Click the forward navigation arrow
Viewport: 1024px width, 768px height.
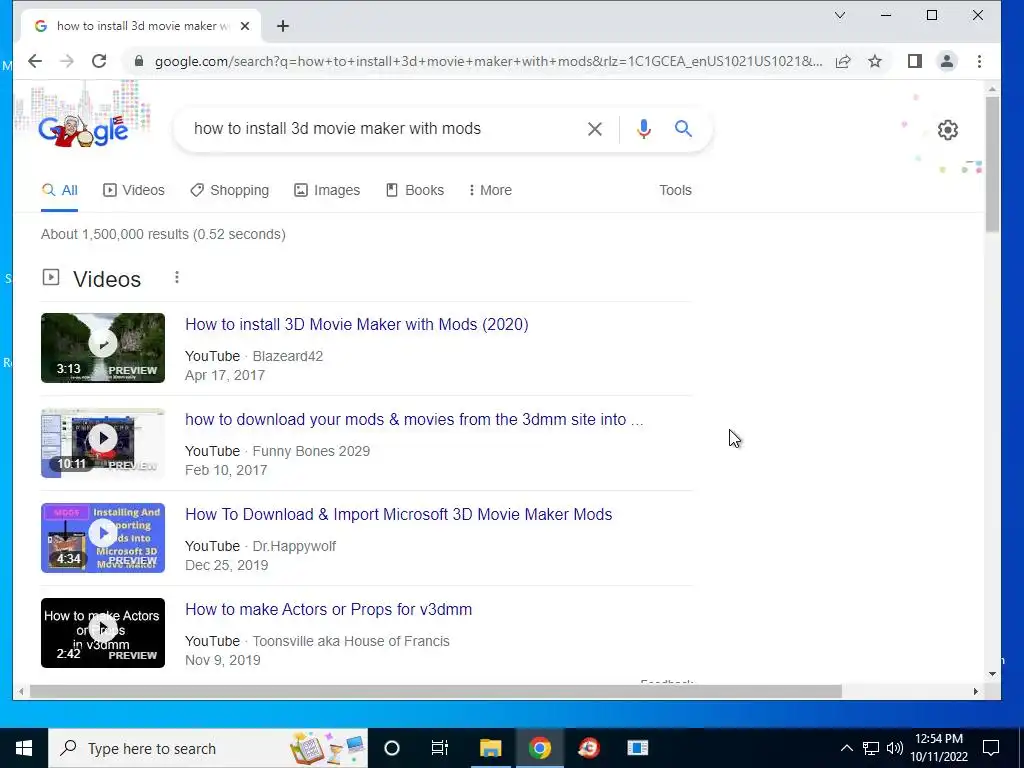(x=67, y=61)
